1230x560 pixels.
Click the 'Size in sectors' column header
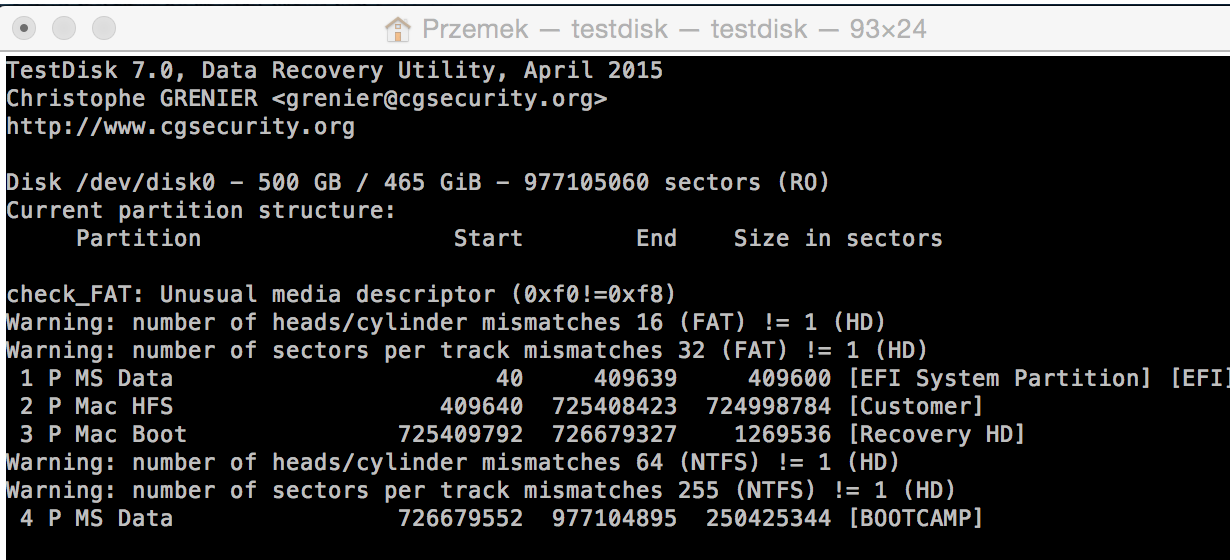(x=838, y=239)
